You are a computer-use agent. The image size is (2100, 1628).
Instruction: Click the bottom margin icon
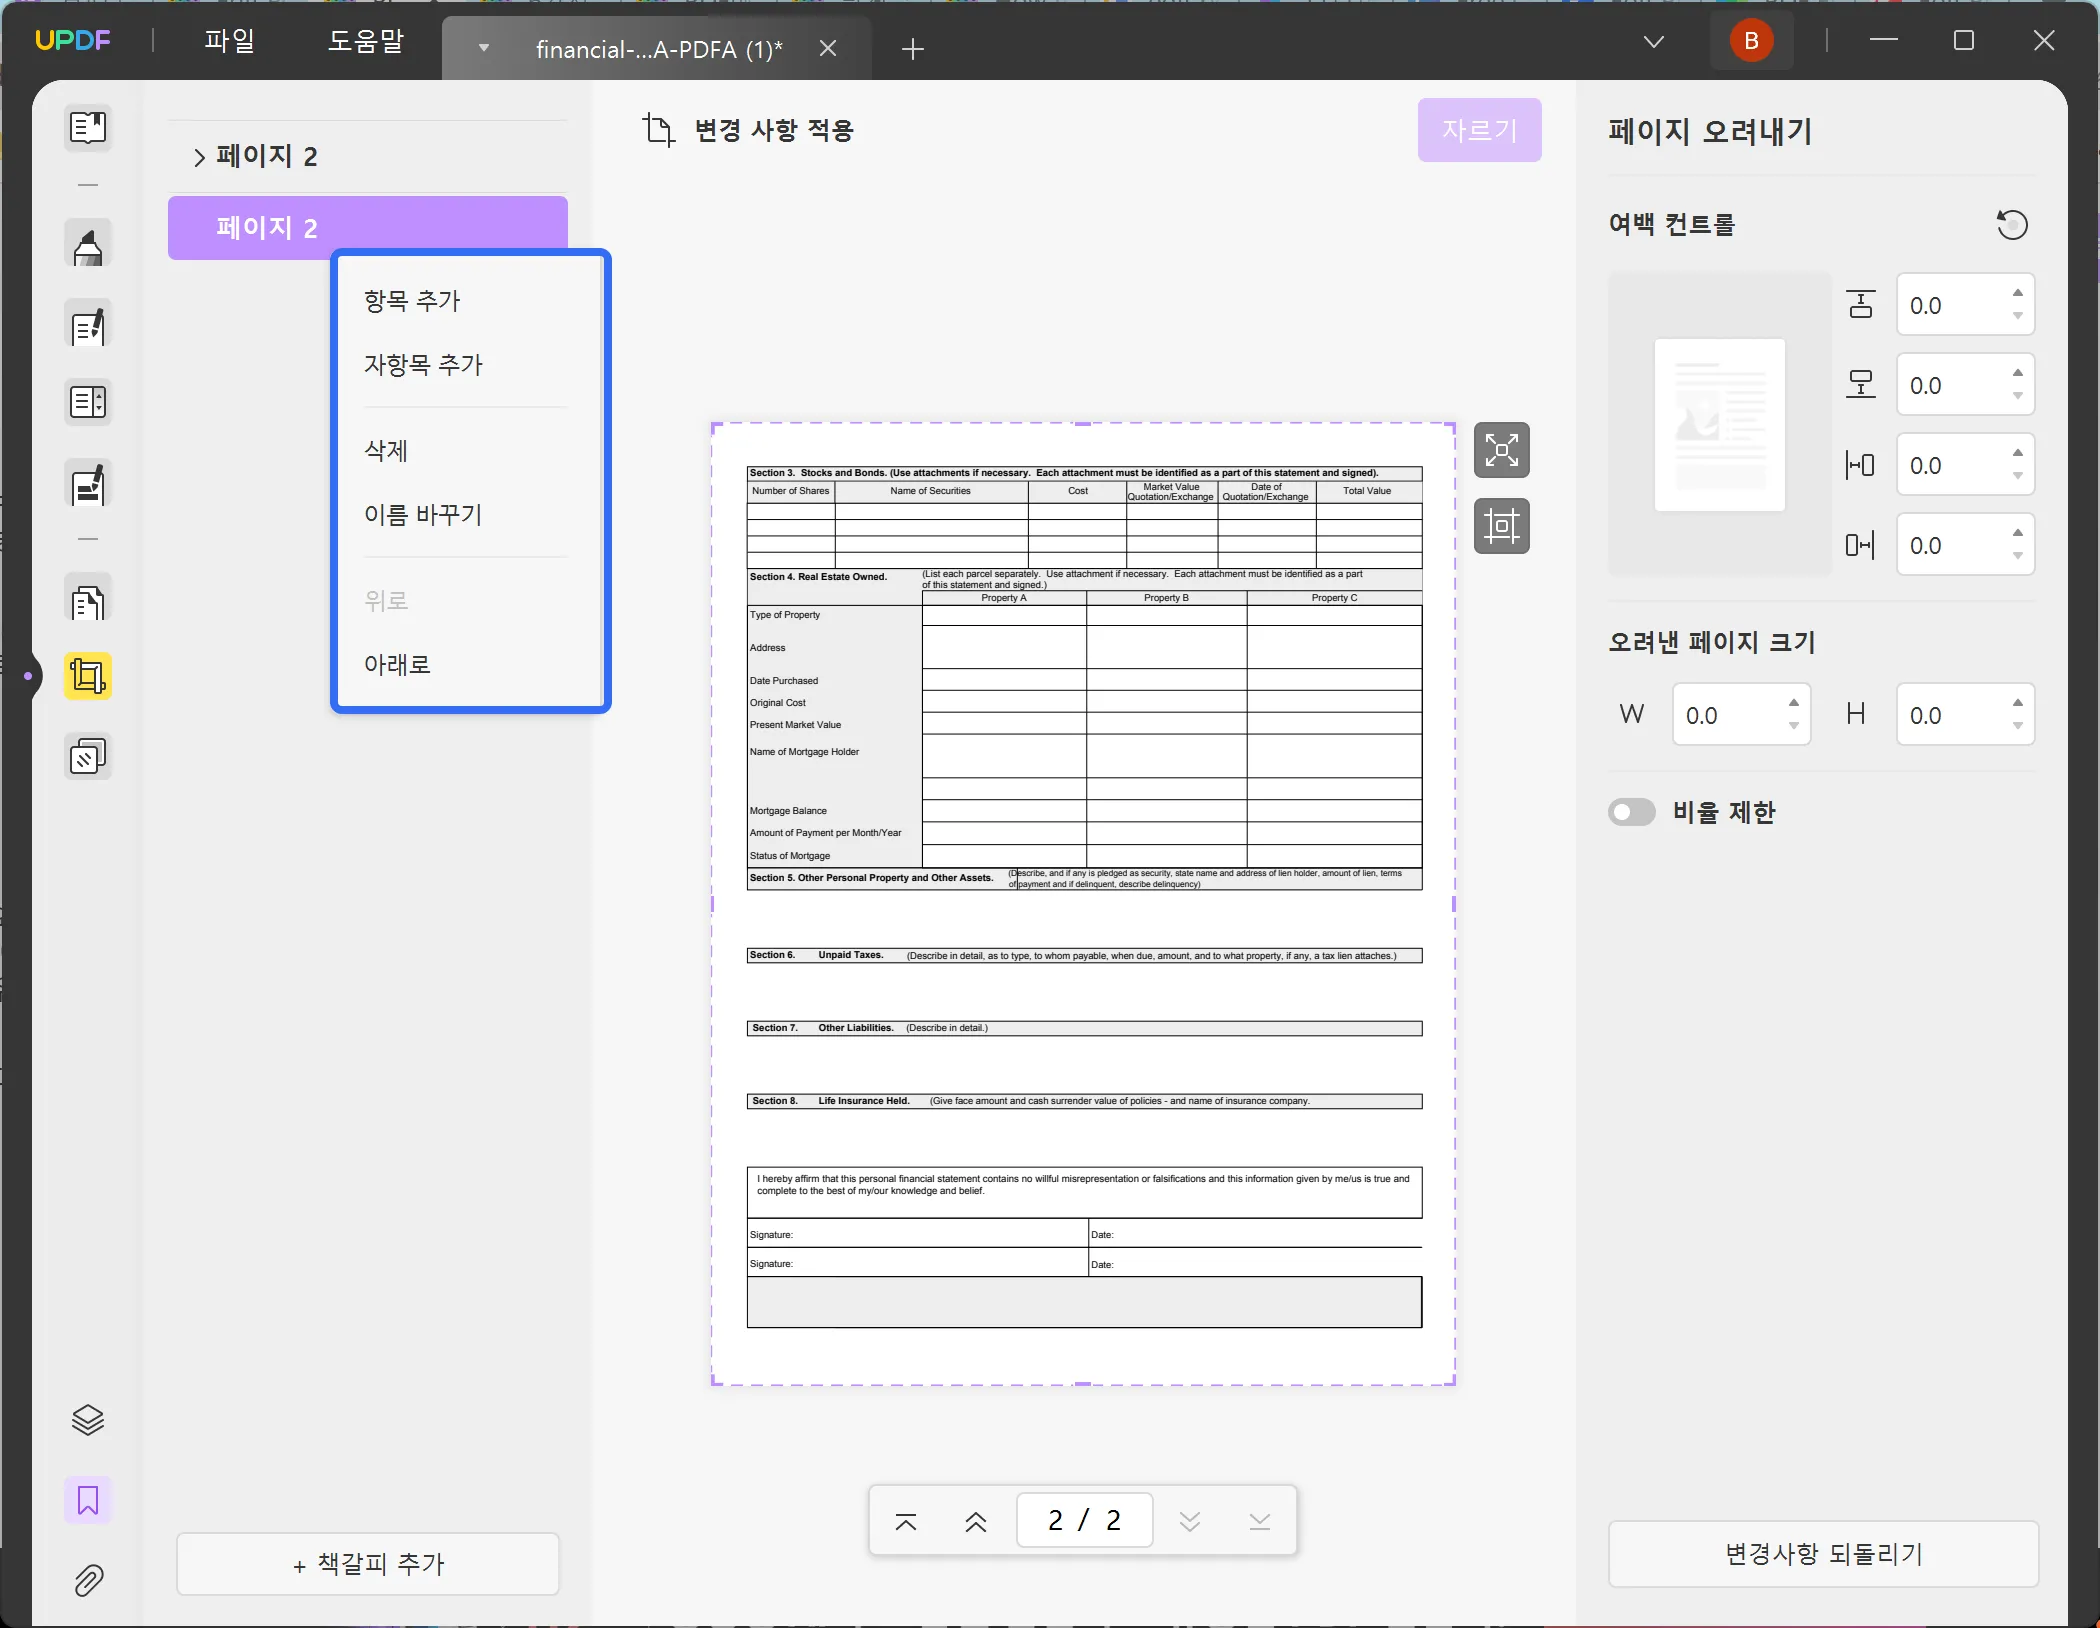click(1860, 384)
